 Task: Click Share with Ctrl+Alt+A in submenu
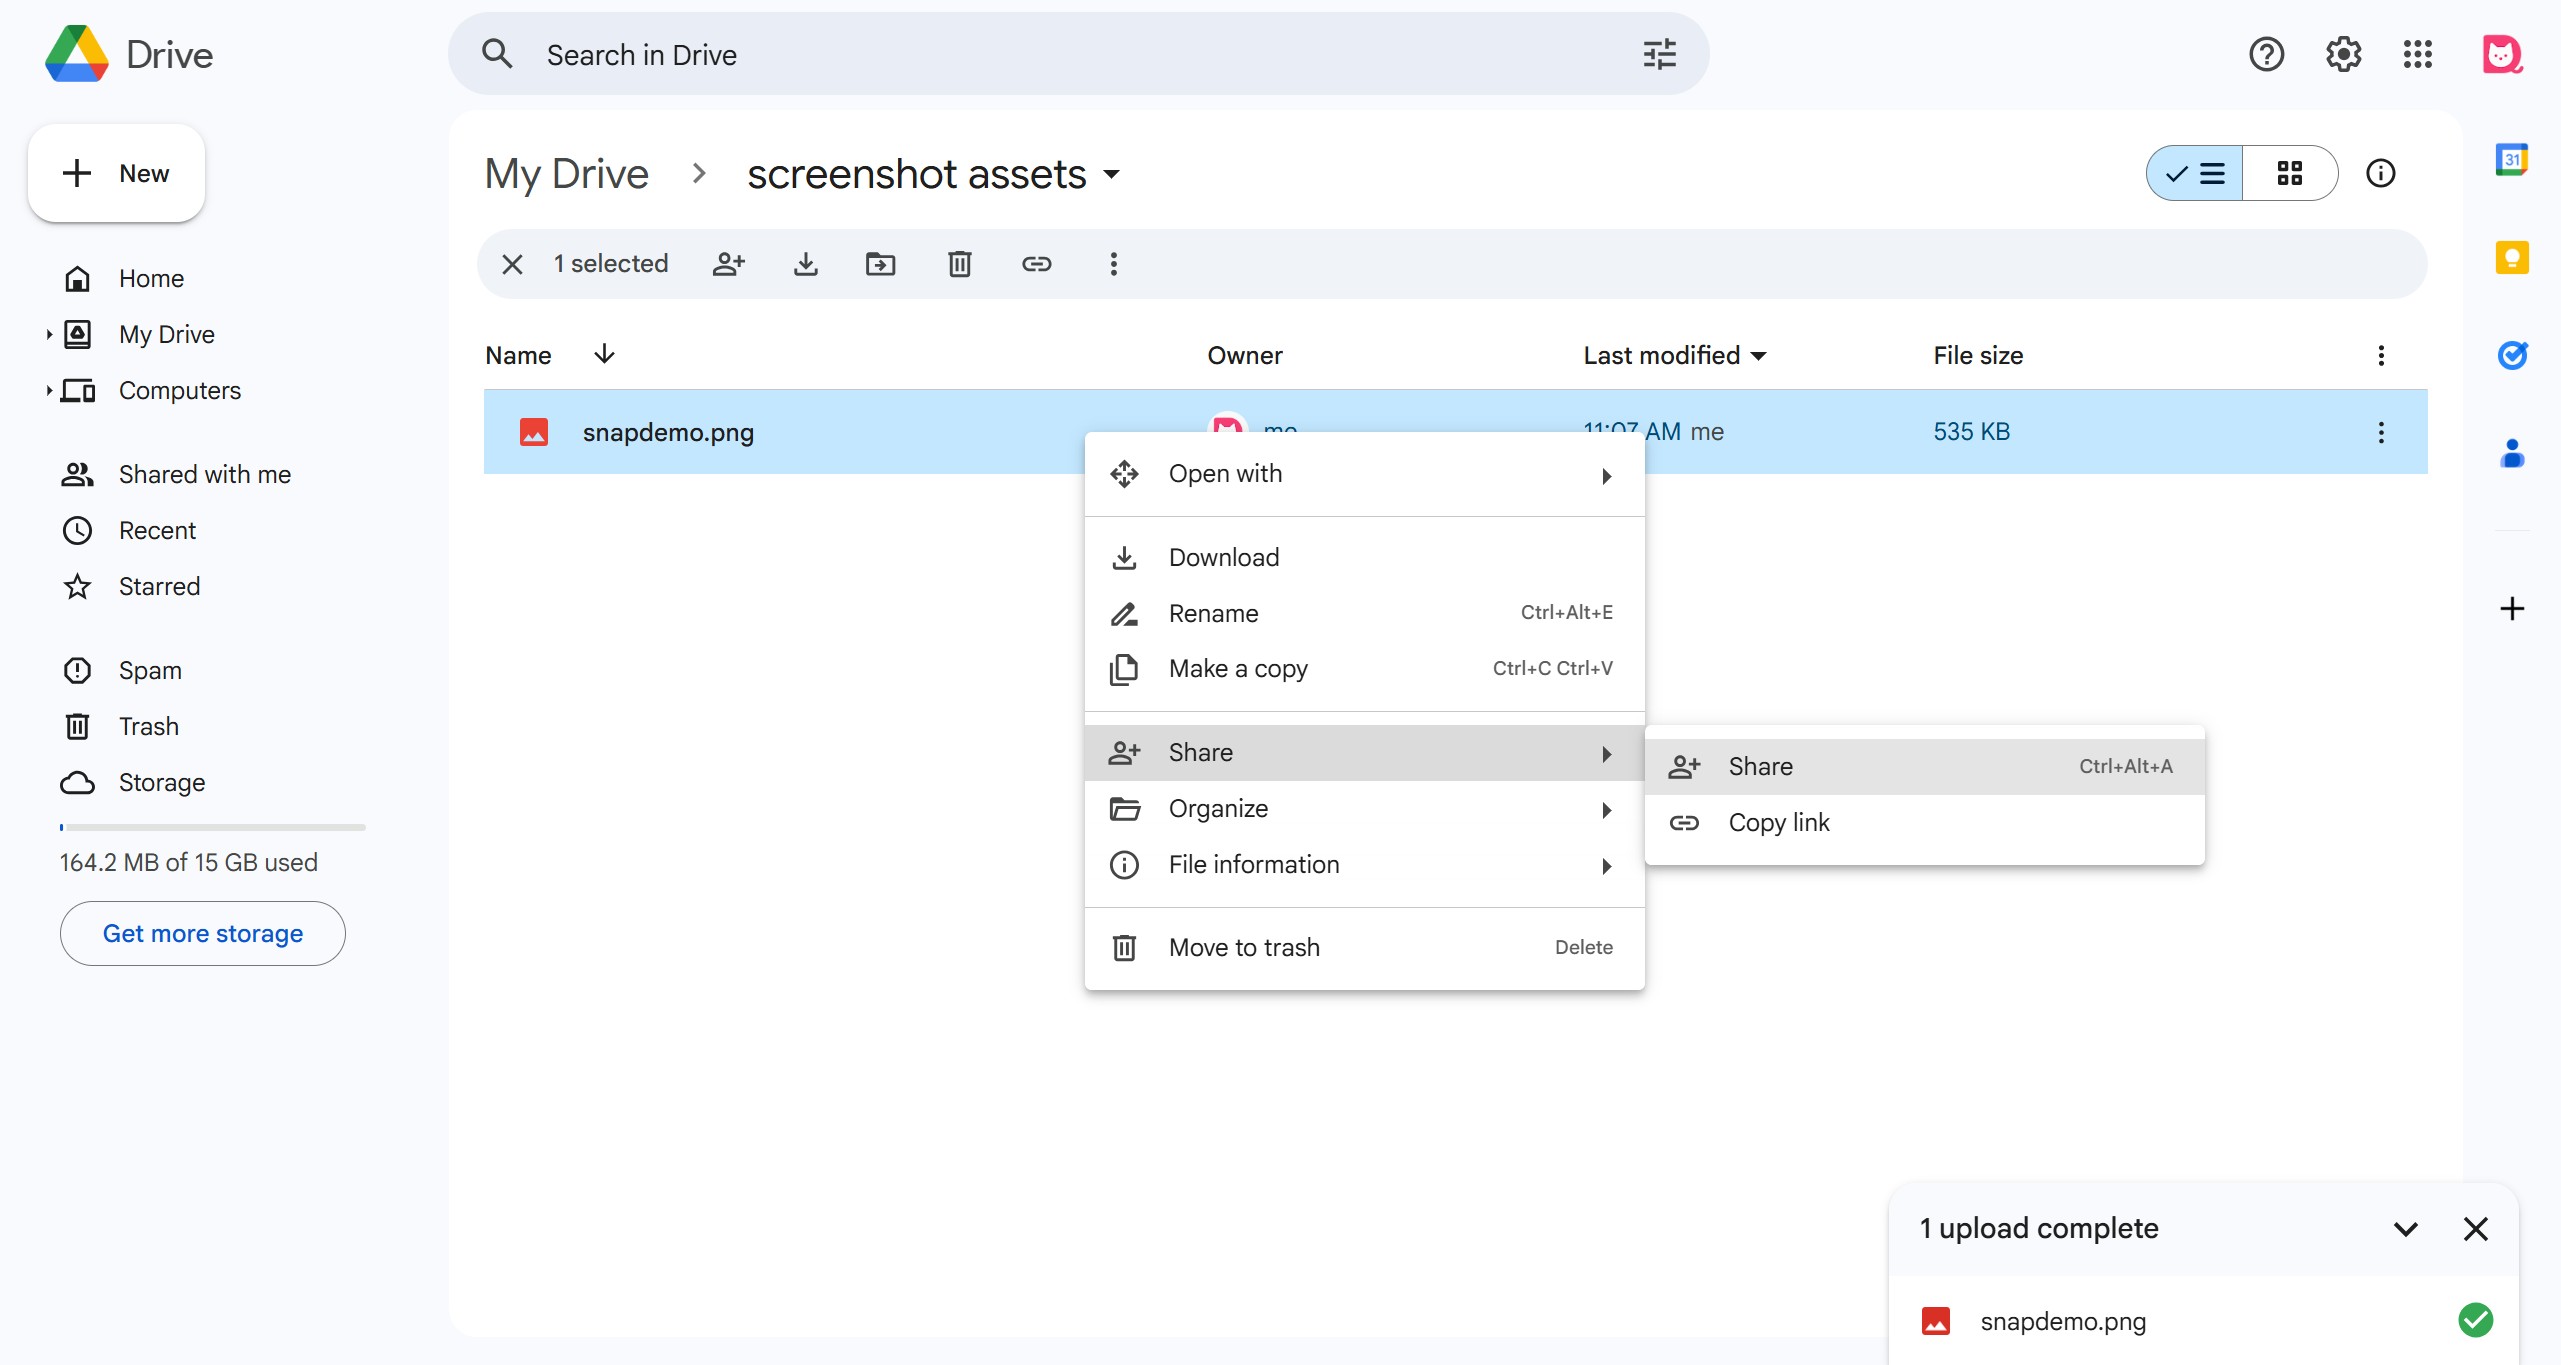point(1924,766)
